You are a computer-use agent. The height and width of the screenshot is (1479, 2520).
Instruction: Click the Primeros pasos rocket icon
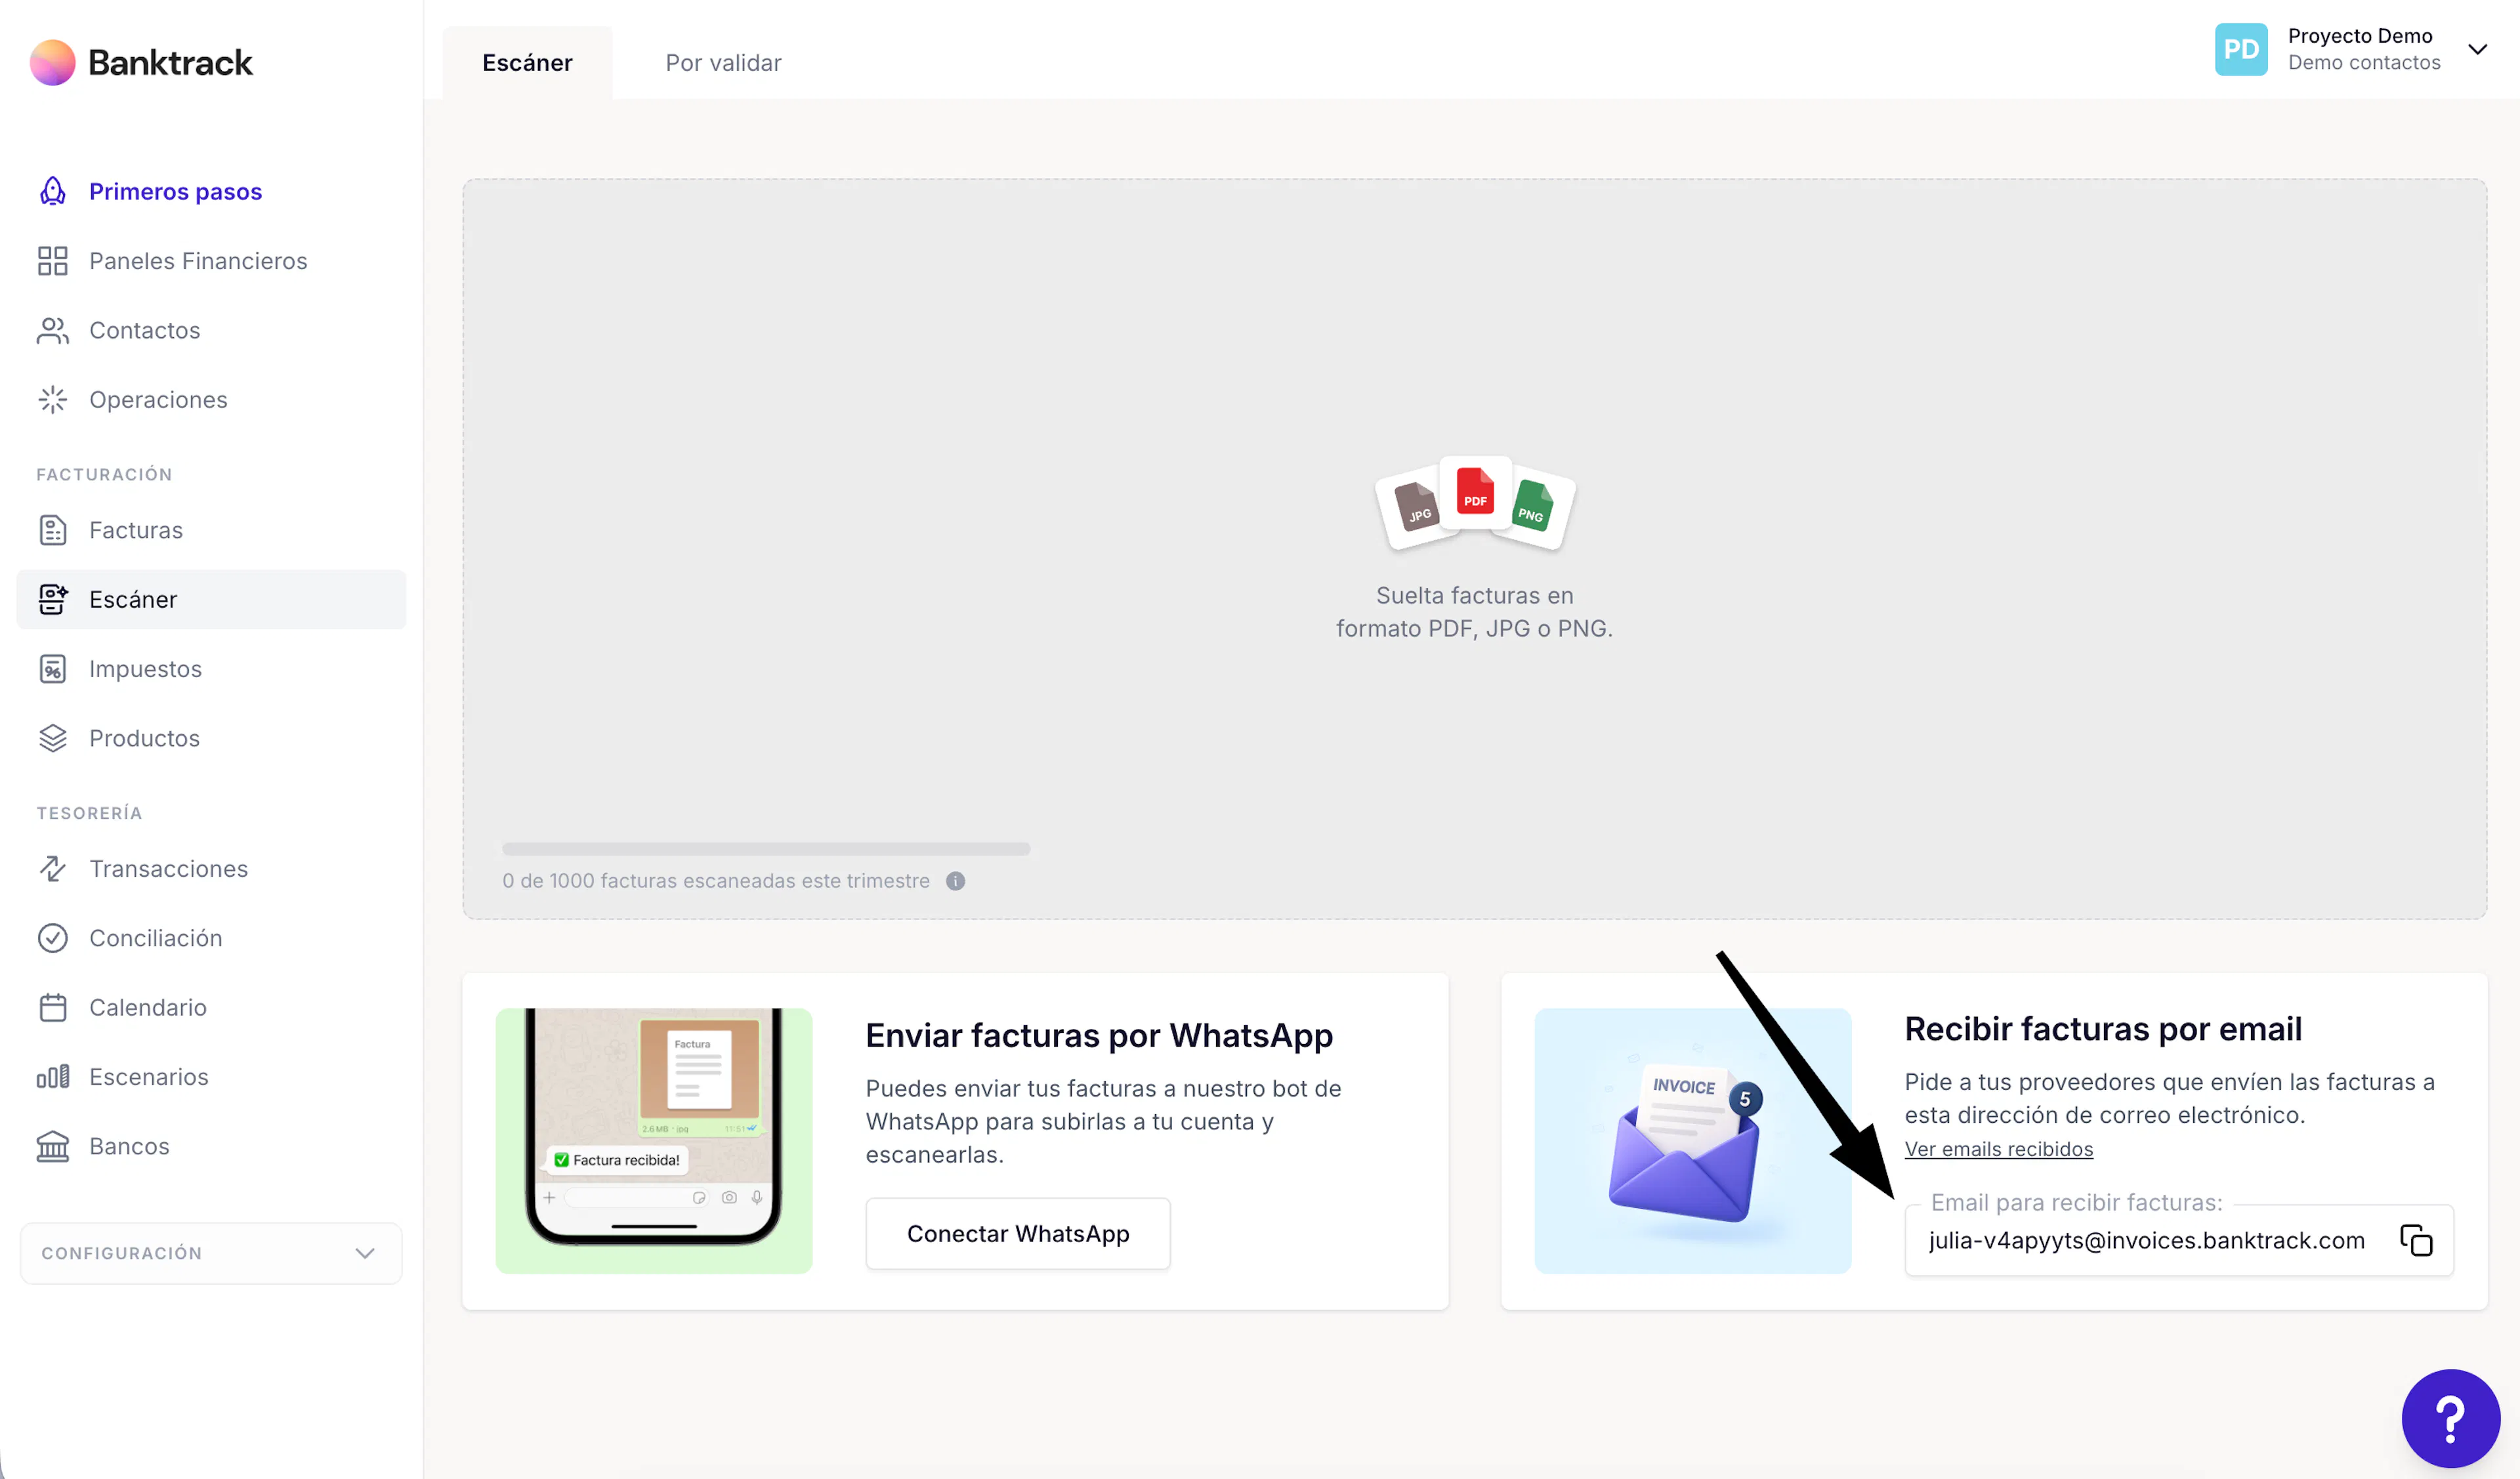coord(52,191)
